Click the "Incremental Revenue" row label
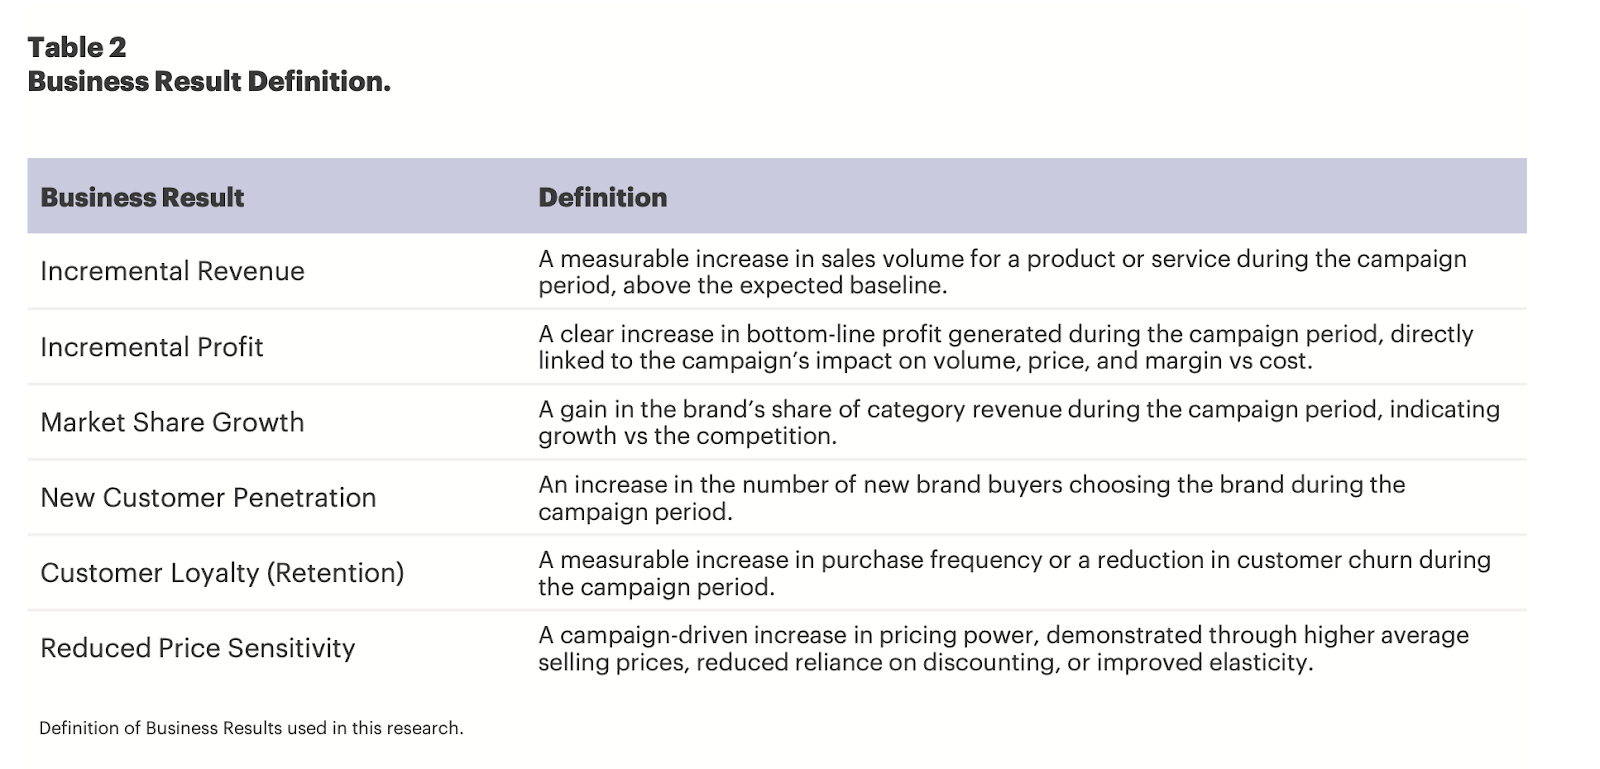The width and height of the screenshot is (1600, 769). pos(172,271)
